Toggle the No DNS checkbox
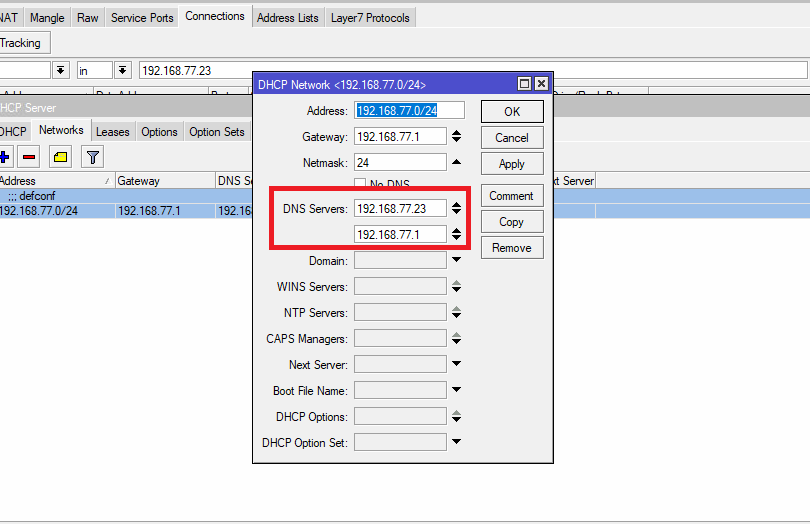810x524 pixels. coord(360,184)
